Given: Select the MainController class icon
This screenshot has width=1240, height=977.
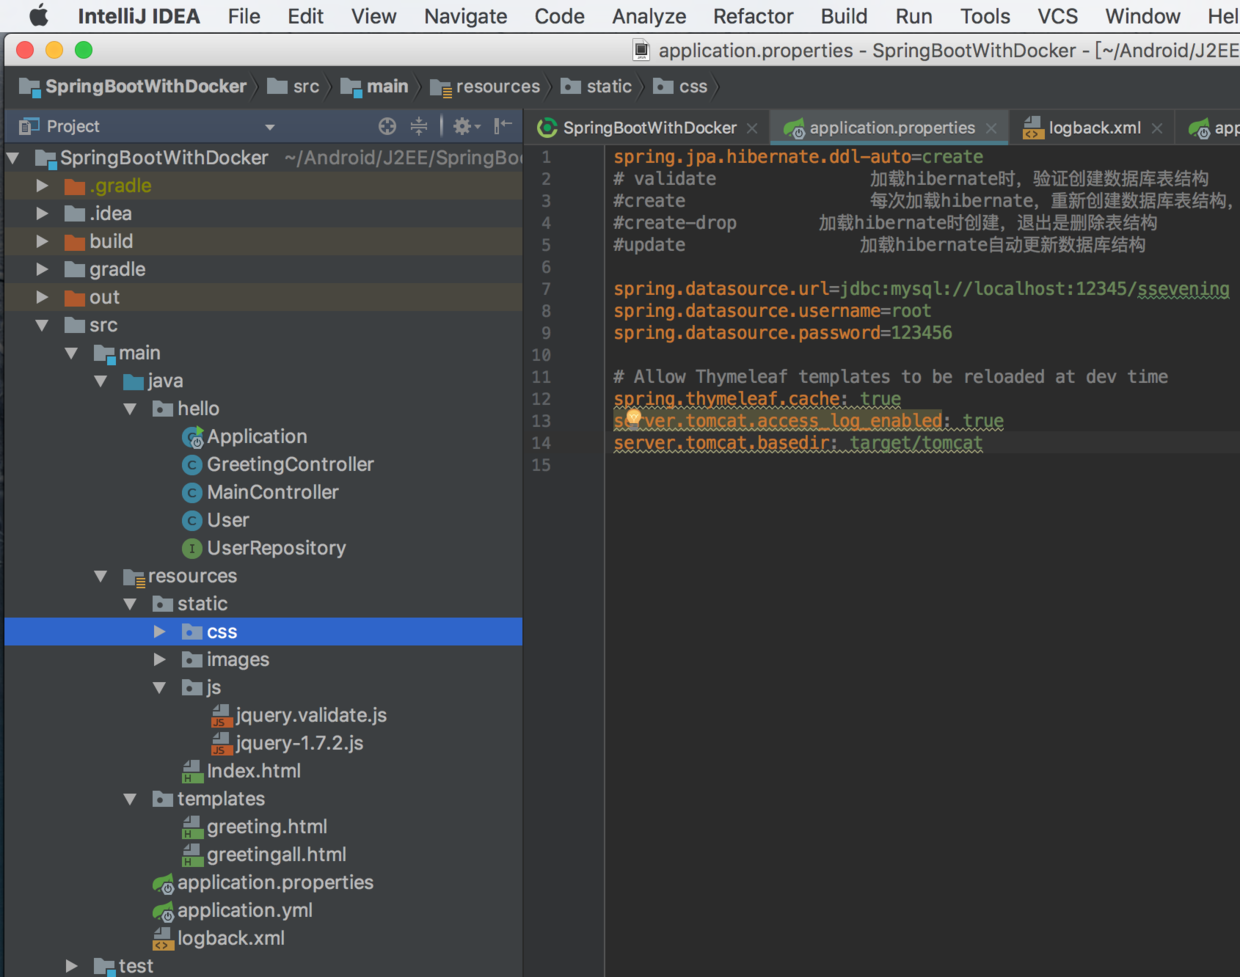Looking at the screenshot, I should coord(192,493).
